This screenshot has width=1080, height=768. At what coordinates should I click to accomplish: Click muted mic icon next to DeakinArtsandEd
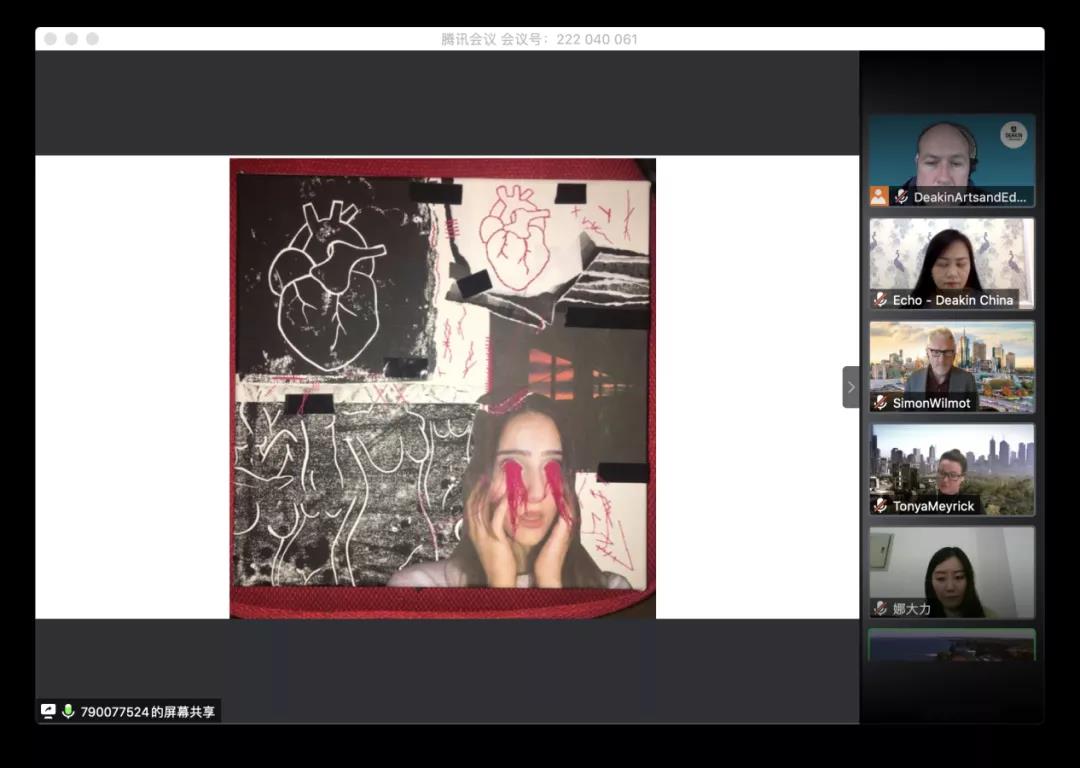[x=901, y=197]
